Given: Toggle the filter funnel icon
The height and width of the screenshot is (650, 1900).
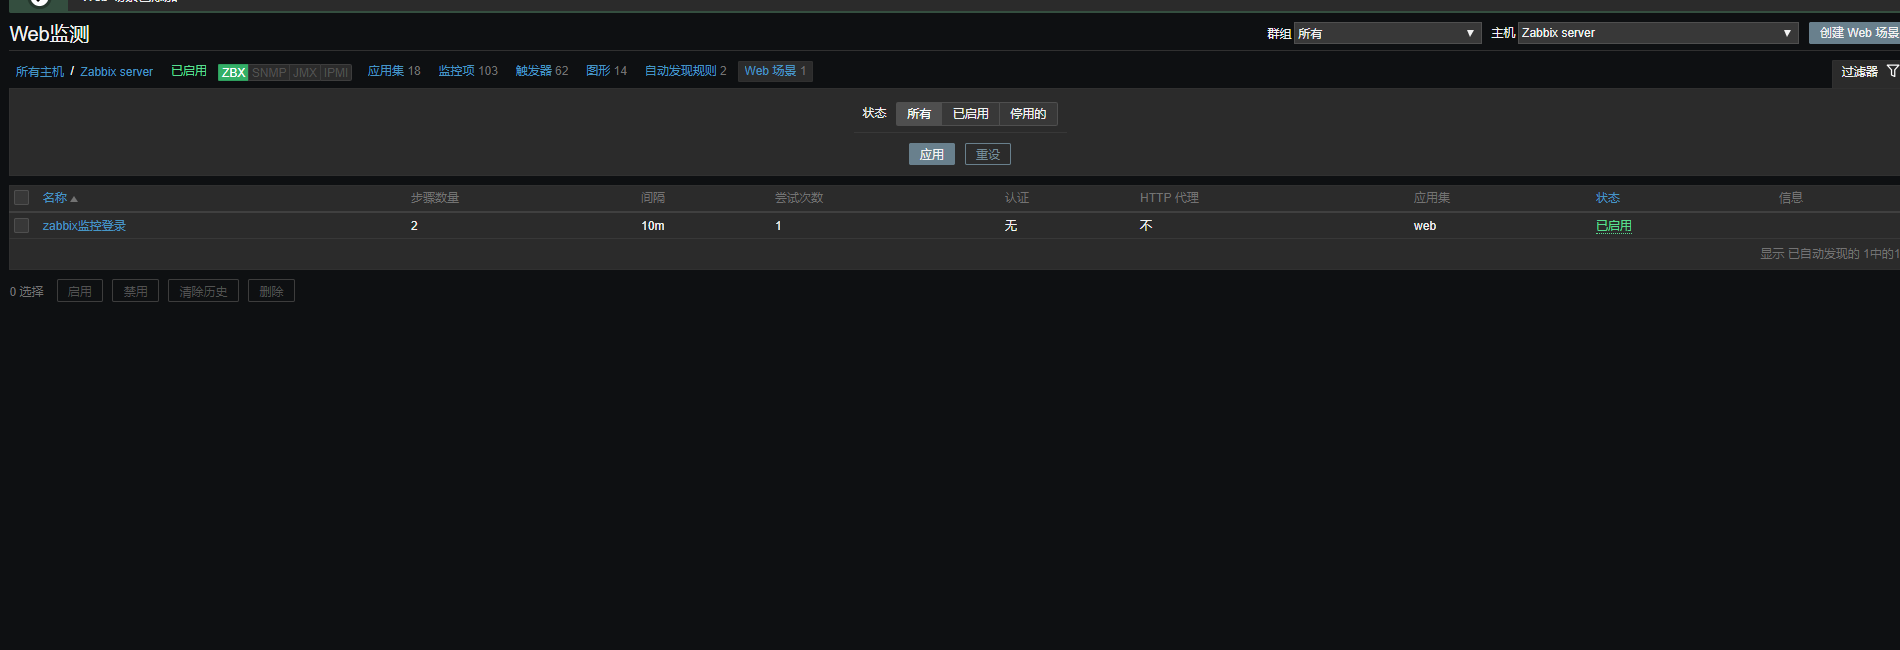Looking at the screenshot, I should tap(1892, 71).
